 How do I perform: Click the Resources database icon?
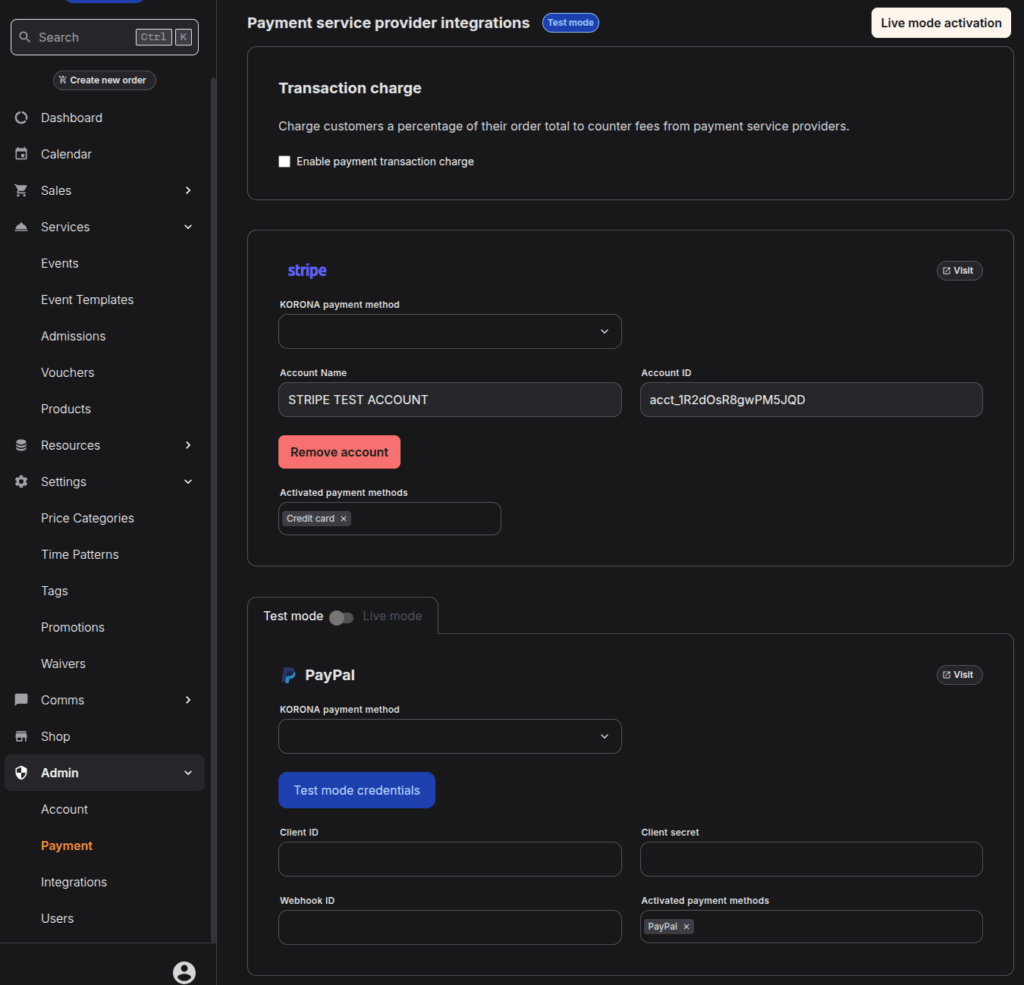[21, 445]
